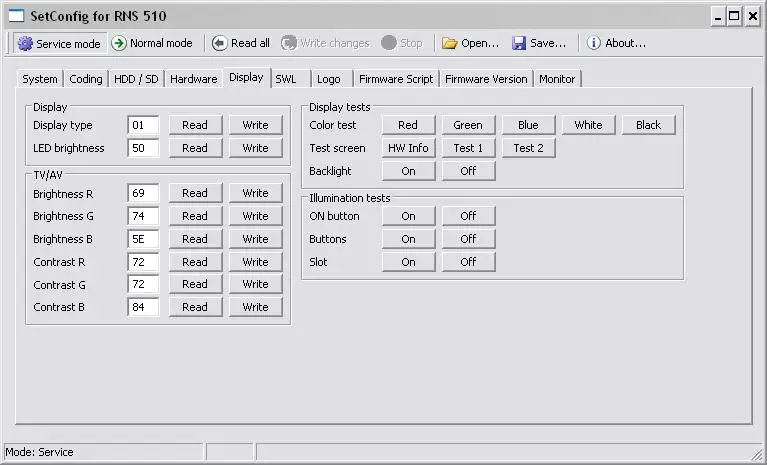Run the White color test
This screenshot has width=767, height=465.
(588, 125)
